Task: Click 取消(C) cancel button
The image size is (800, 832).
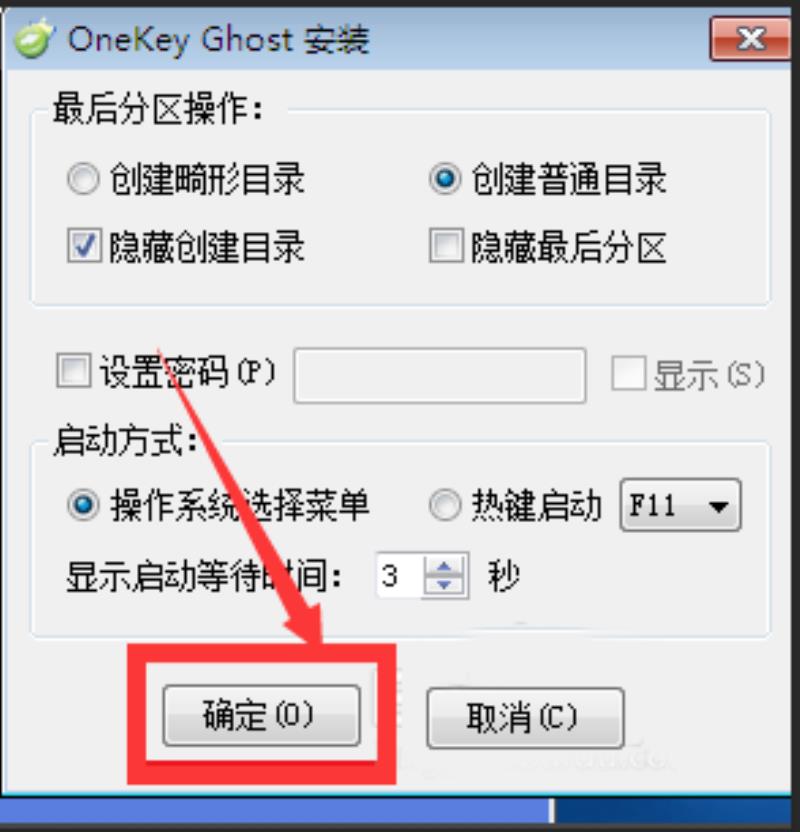Action: pyautogui.click(x=525, y=718)
